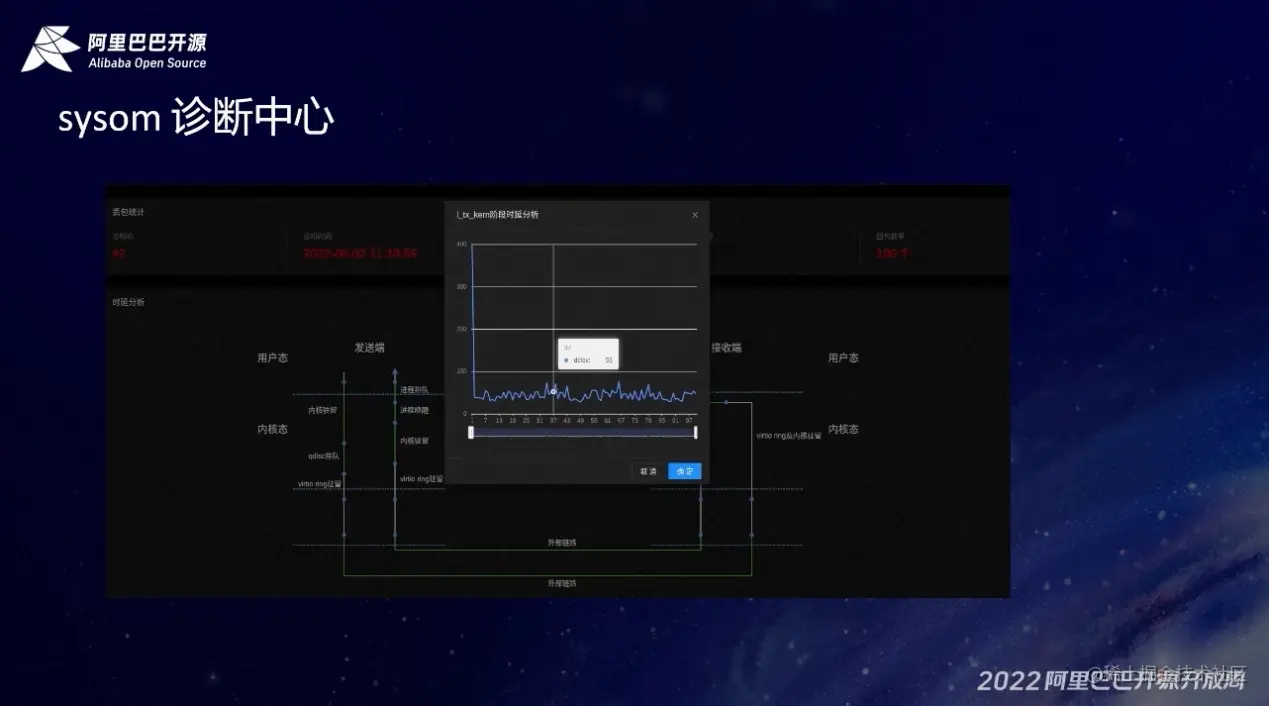This screenshot has height=706, width=1269.
Task: Click the highlighted data point at x=37
Action: click(553, 391)
